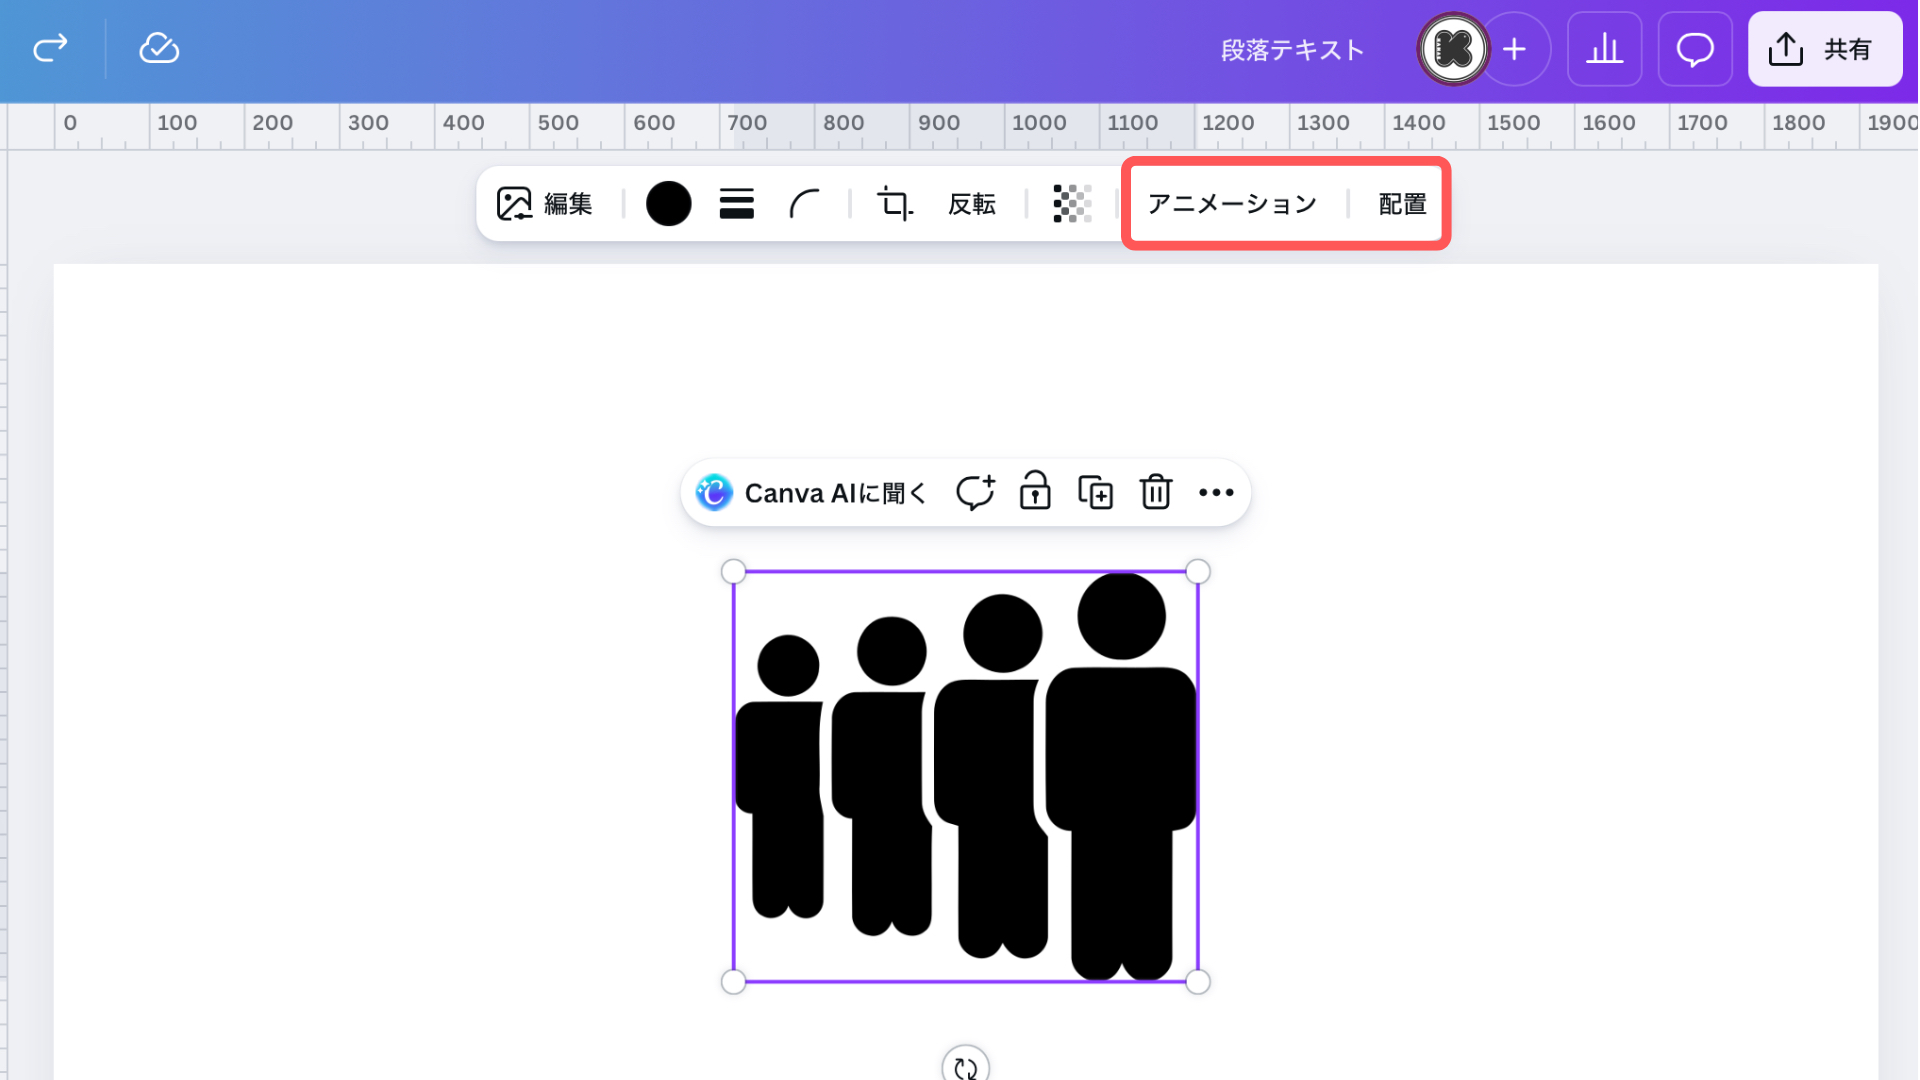Open the 配置 position panel

tap(1402, 204)
